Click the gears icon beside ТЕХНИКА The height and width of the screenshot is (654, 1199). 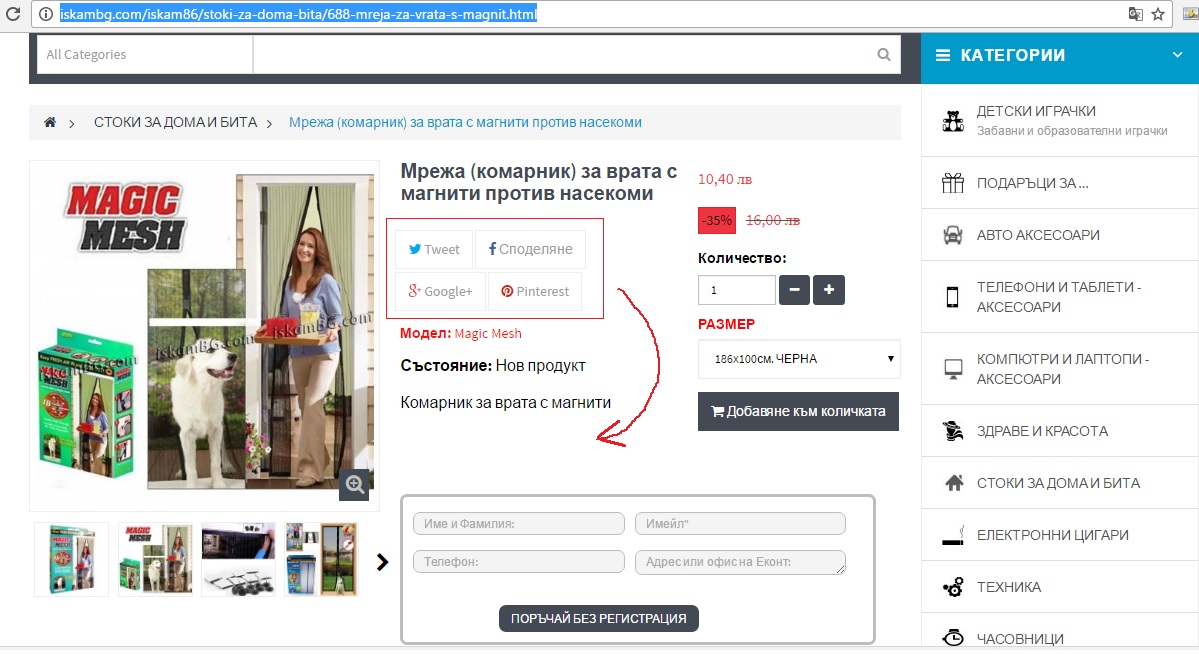(953, 587)
